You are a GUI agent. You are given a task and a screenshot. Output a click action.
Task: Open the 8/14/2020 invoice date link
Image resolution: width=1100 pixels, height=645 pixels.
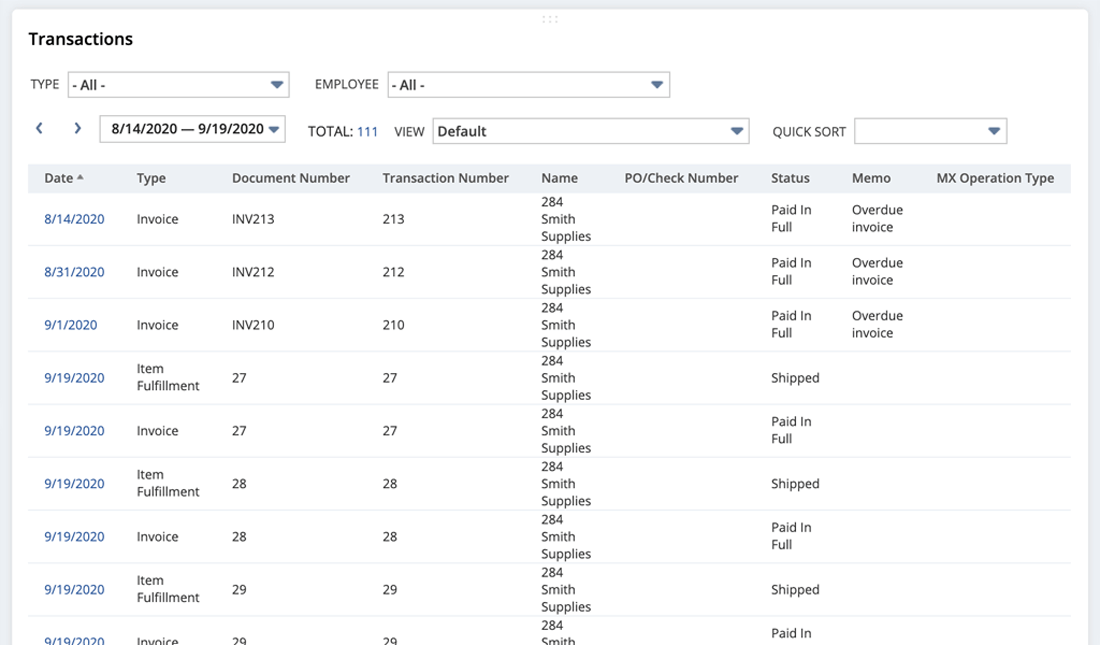coord(74,219)
